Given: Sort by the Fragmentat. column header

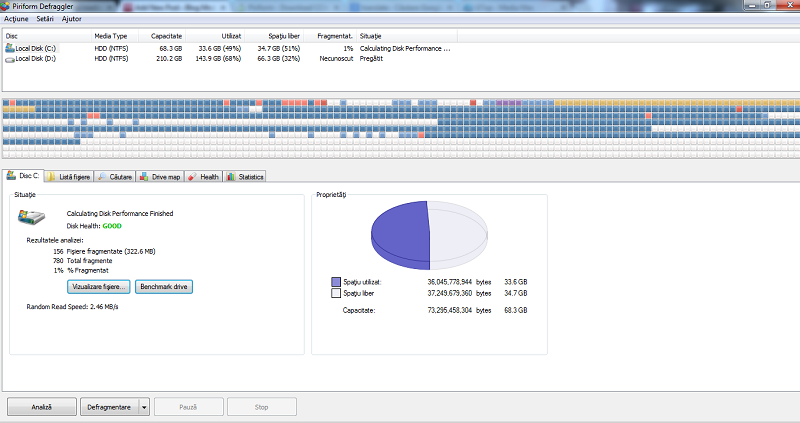Looking at the screenshot, I should pos(330,36).
